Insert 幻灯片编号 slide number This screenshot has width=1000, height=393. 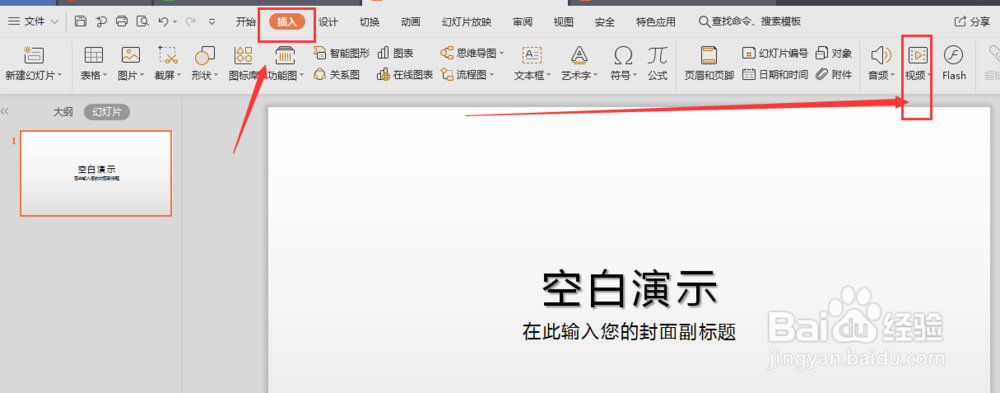coord(775,53)
